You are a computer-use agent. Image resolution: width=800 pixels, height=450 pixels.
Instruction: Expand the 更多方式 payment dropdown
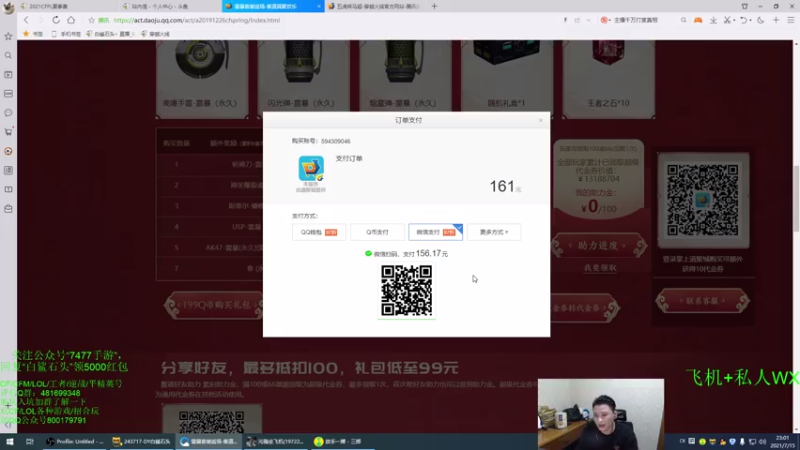point(494,232)
